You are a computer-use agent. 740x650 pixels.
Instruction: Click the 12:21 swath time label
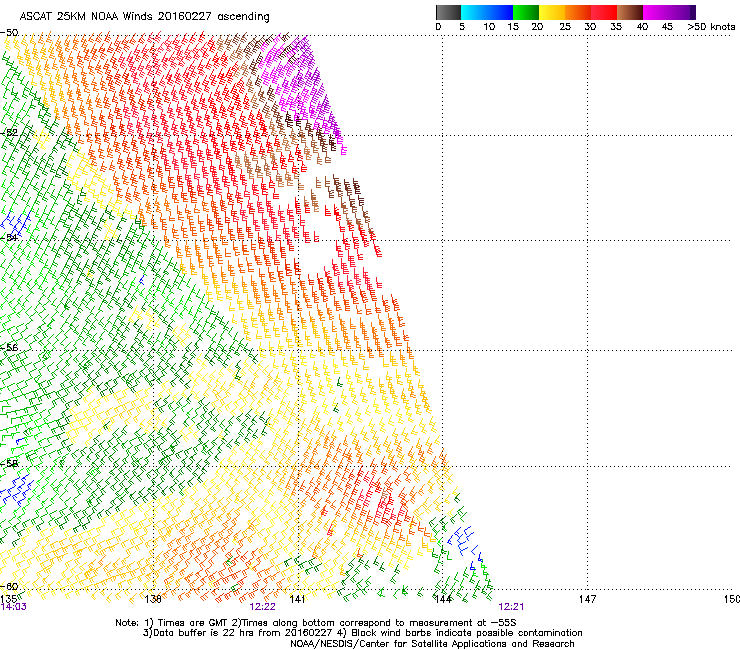(511, 607)
